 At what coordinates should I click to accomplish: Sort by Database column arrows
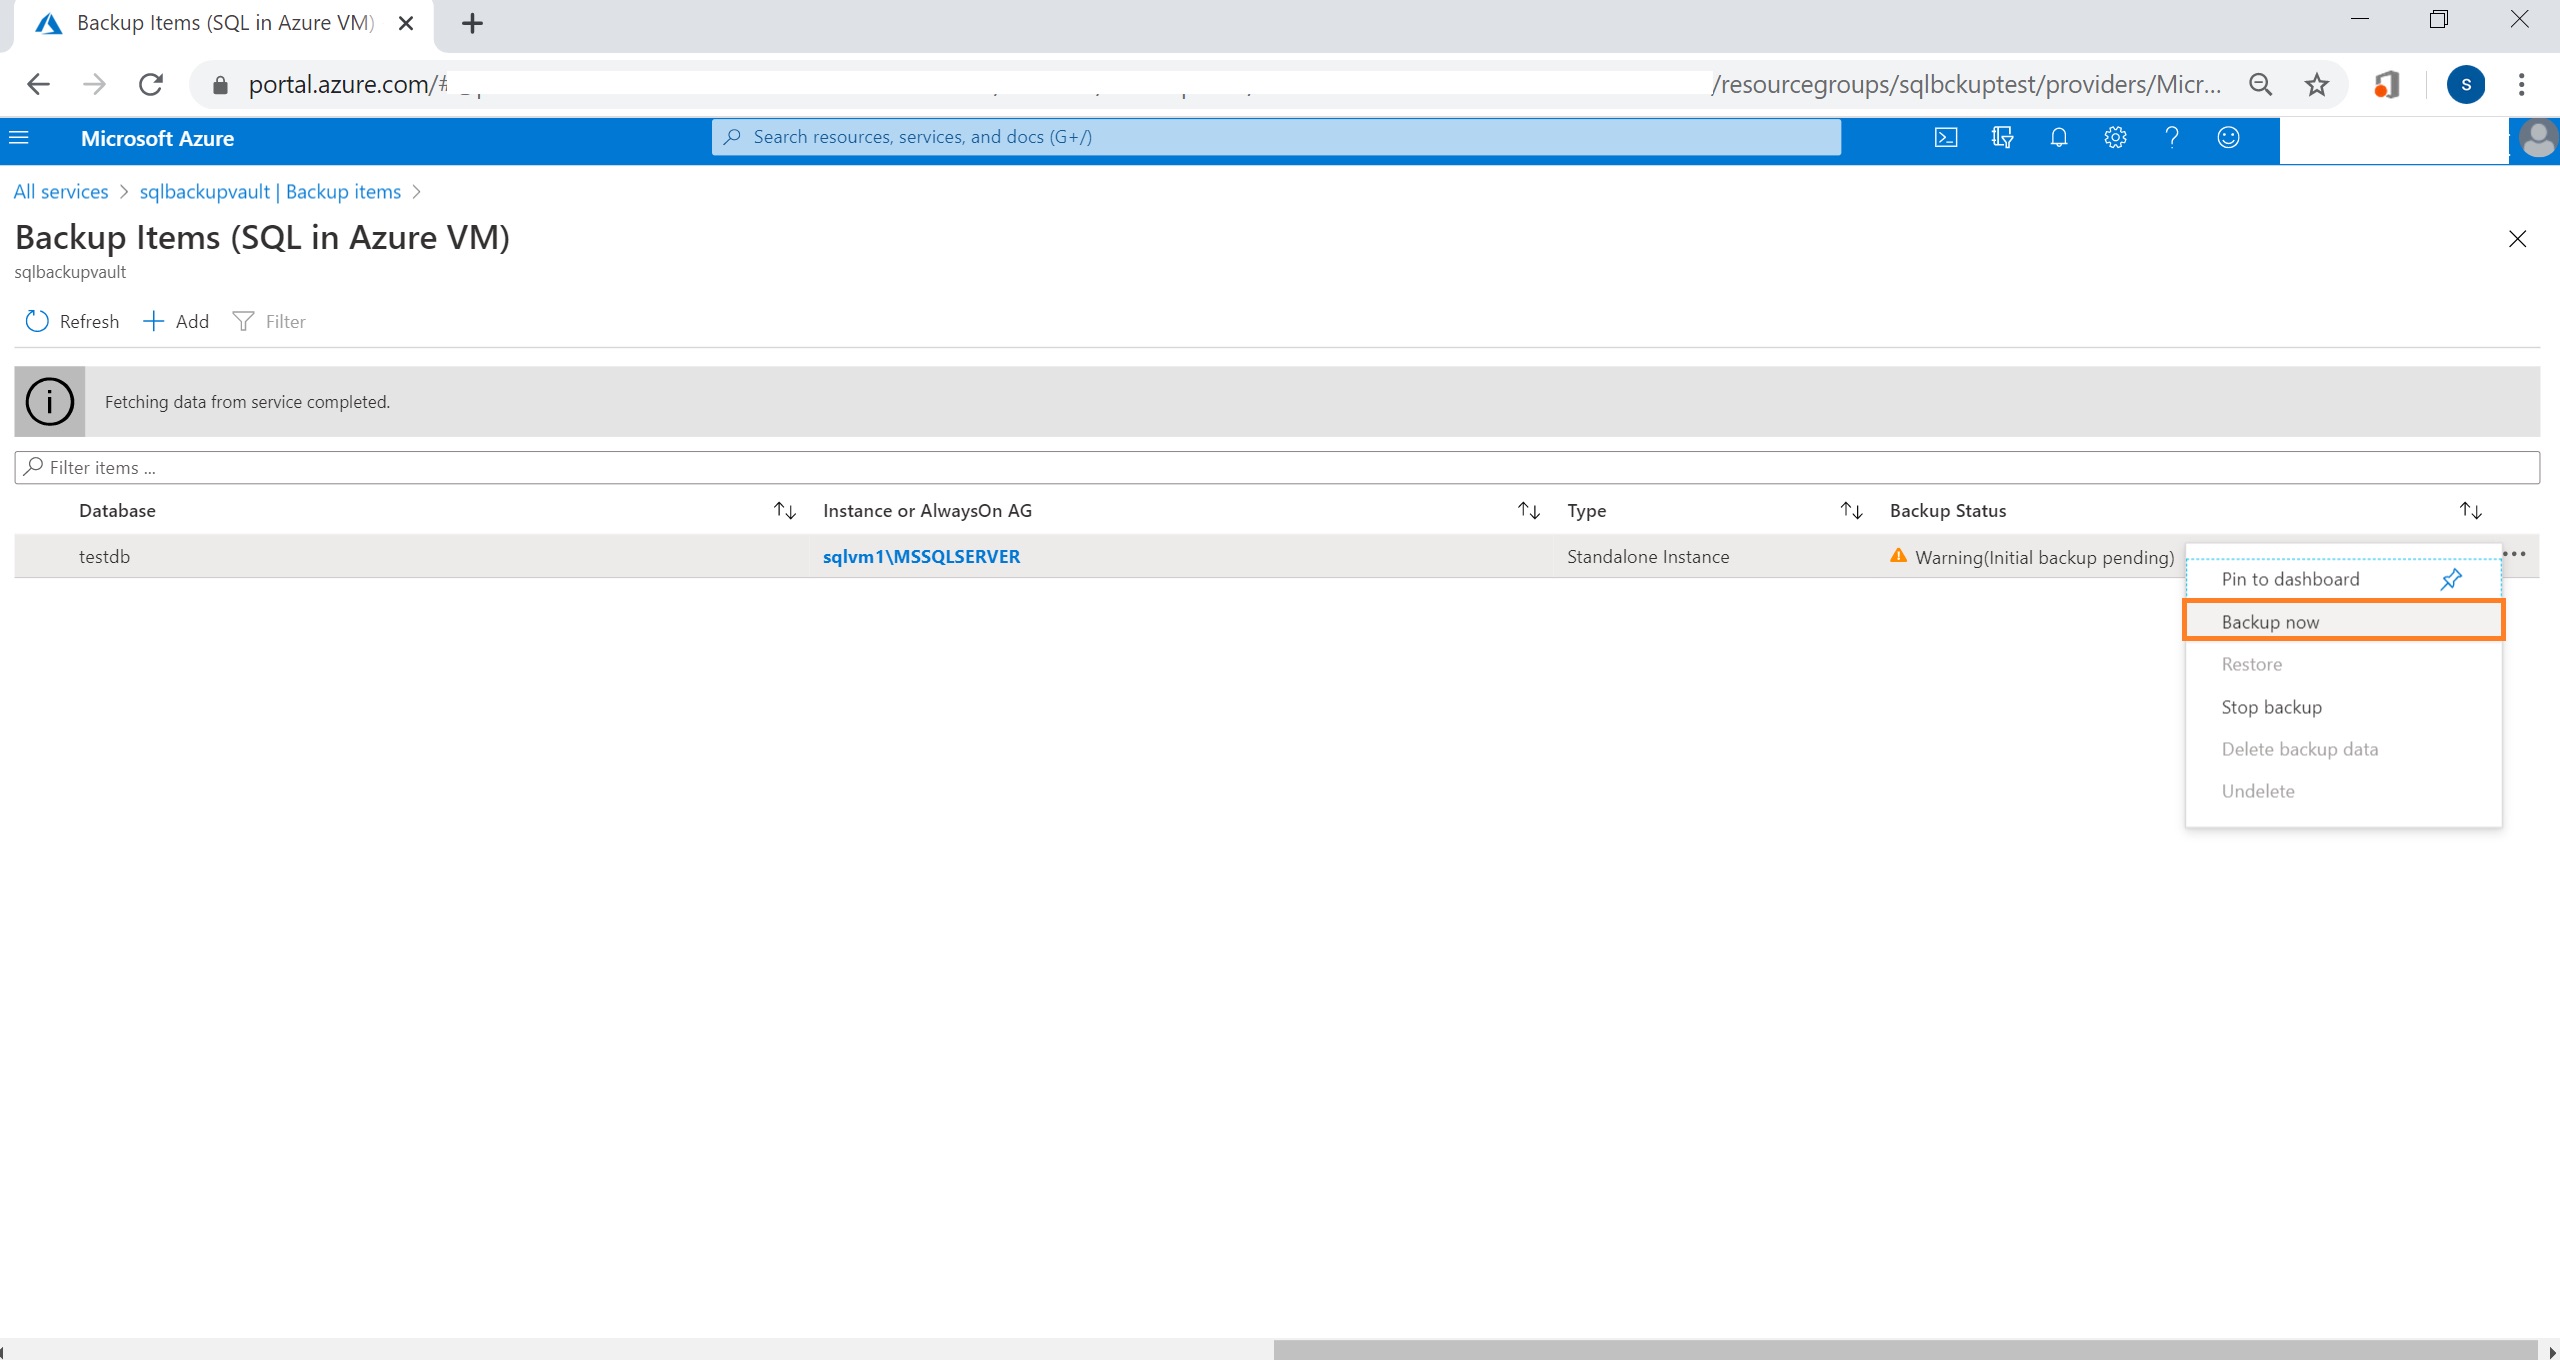click(x=784, y=511)
